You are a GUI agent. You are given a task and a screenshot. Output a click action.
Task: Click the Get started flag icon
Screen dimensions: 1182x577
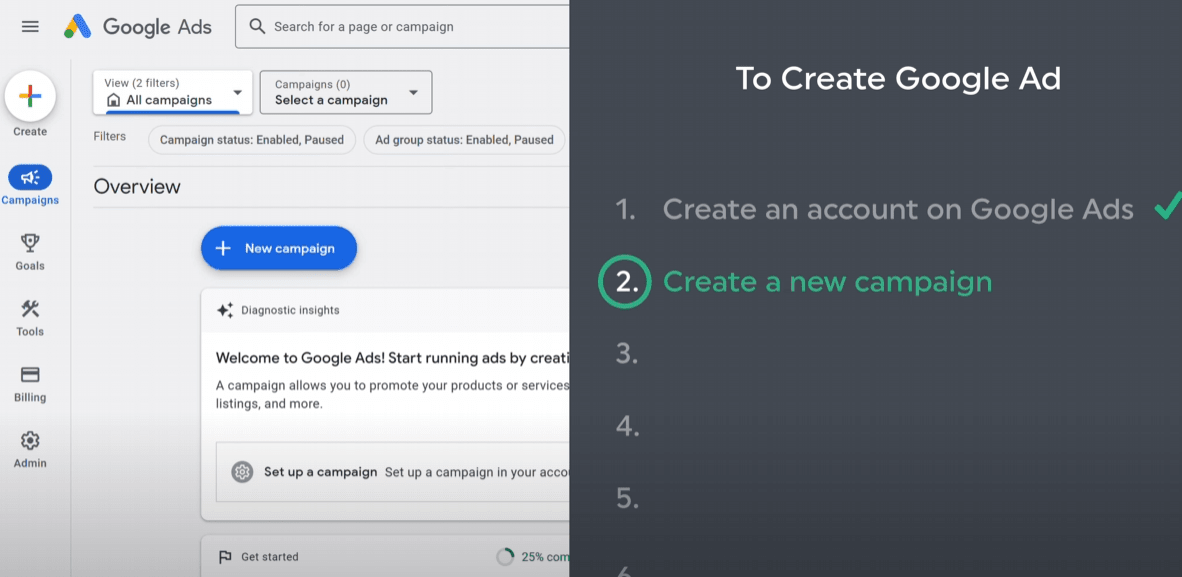coord(225,557)
